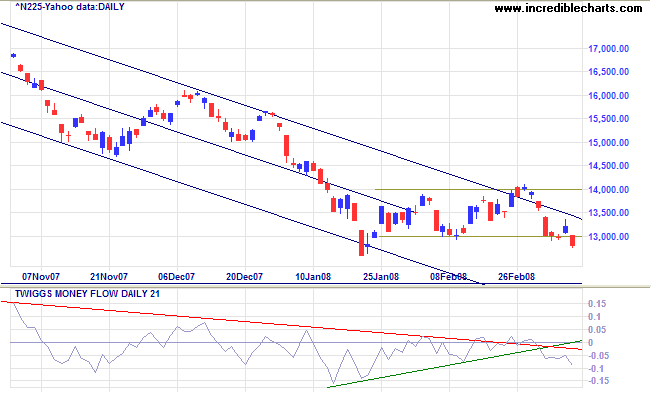Select the 06Dec07 date label
The height and width of the screenshot is (395, 651).
click(176, 277)
